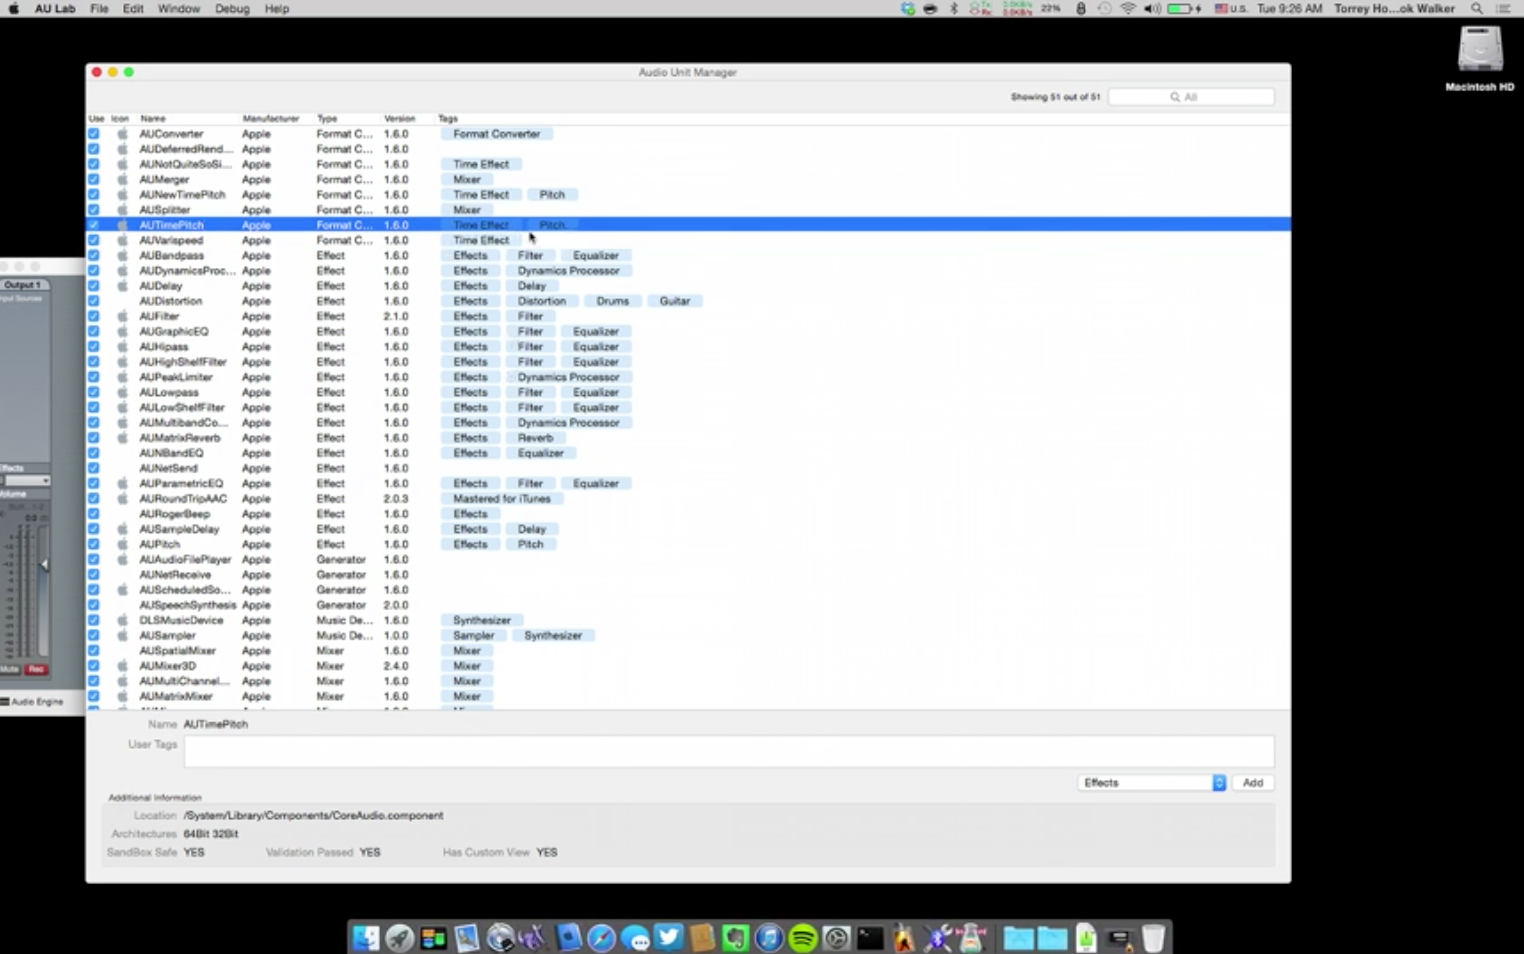Screen dimensions: 1524x954
Task: Click Mute in the AU Lab window
Action: (10, 669)
